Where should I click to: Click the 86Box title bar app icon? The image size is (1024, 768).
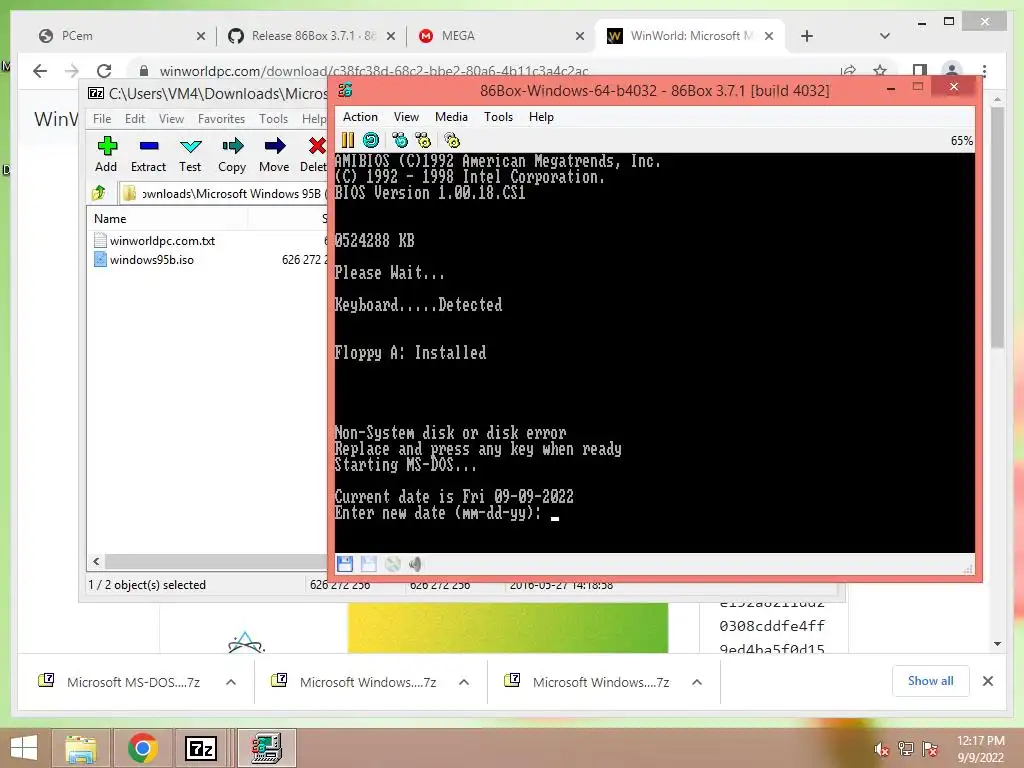coord(345,90)
